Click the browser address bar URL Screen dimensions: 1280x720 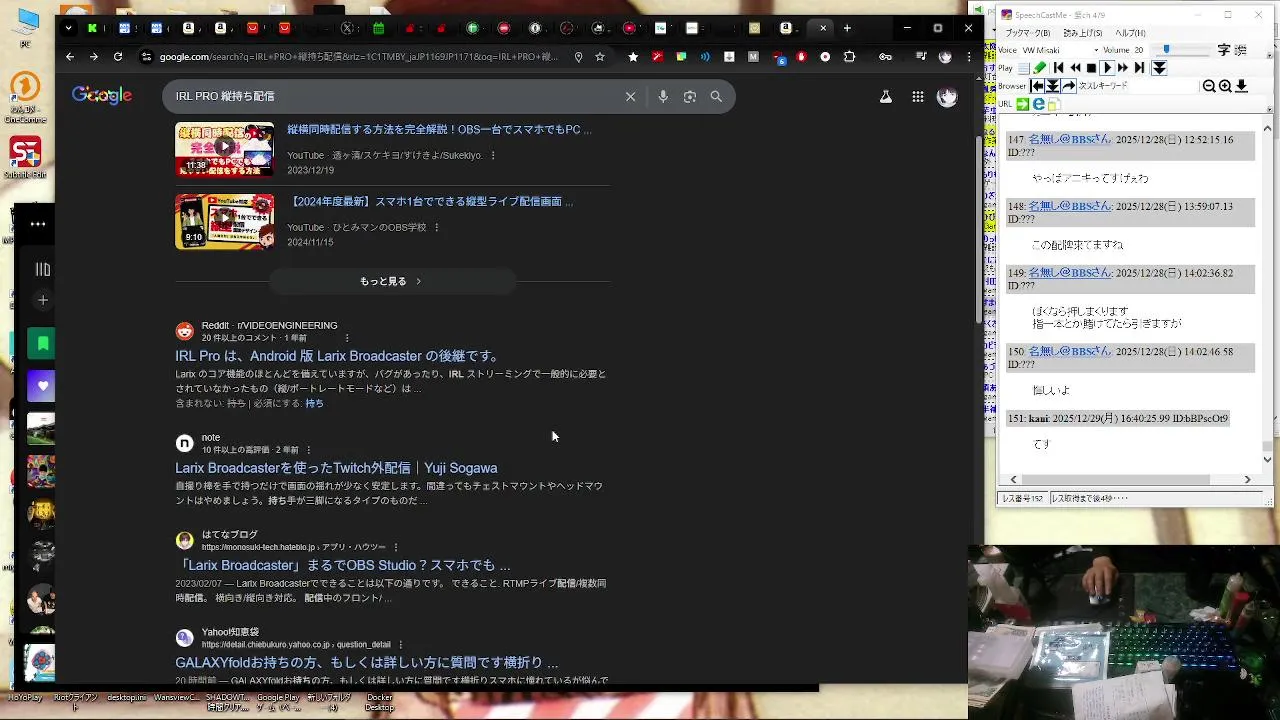tap(360, 57)
